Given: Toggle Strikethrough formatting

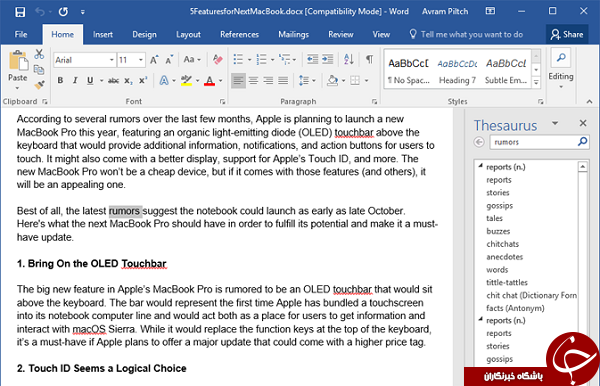Looking at the screenshot, I should click(113, 81).
